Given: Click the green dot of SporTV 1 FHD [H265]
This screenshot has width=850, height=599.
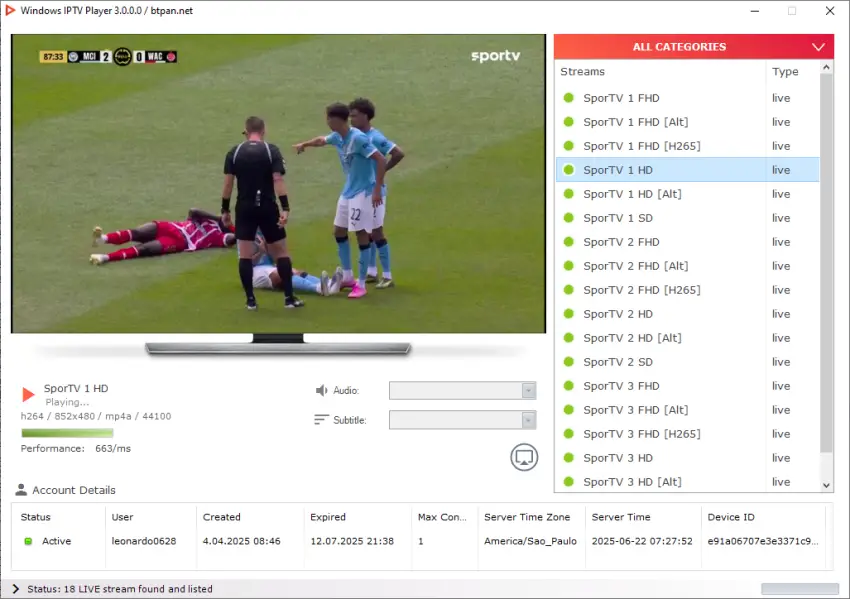Looking at the screenshot, I should pyautogui.click(x=569, y=146).
